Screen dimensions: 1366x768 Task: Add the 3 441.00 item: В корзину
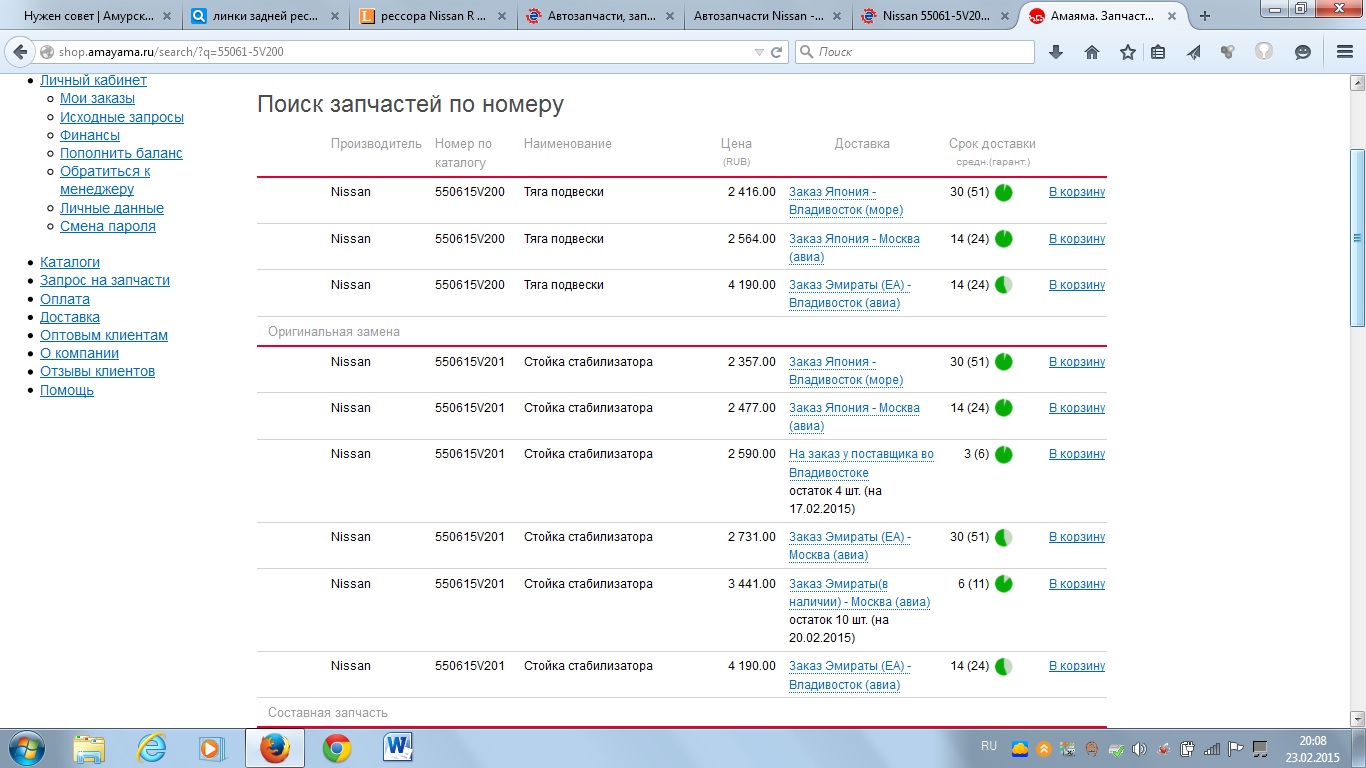pos(1077,584)
